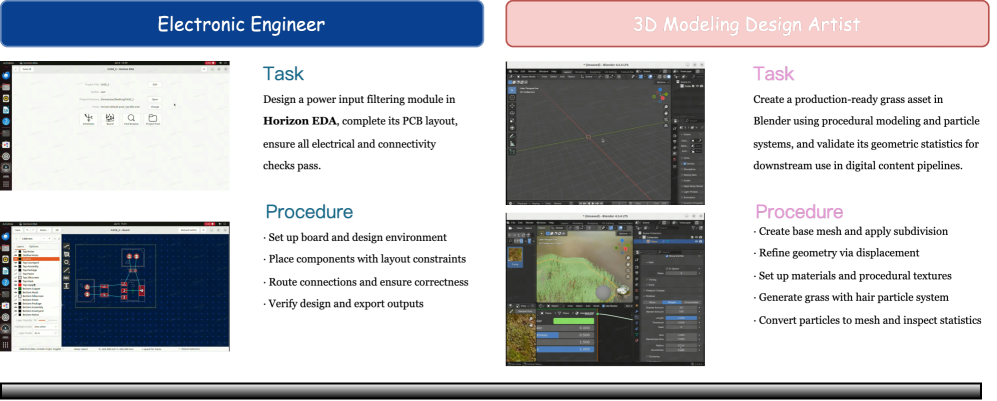
Task: Open the Object Mode dropdown in Blender header
Action: tap(530, 77)
